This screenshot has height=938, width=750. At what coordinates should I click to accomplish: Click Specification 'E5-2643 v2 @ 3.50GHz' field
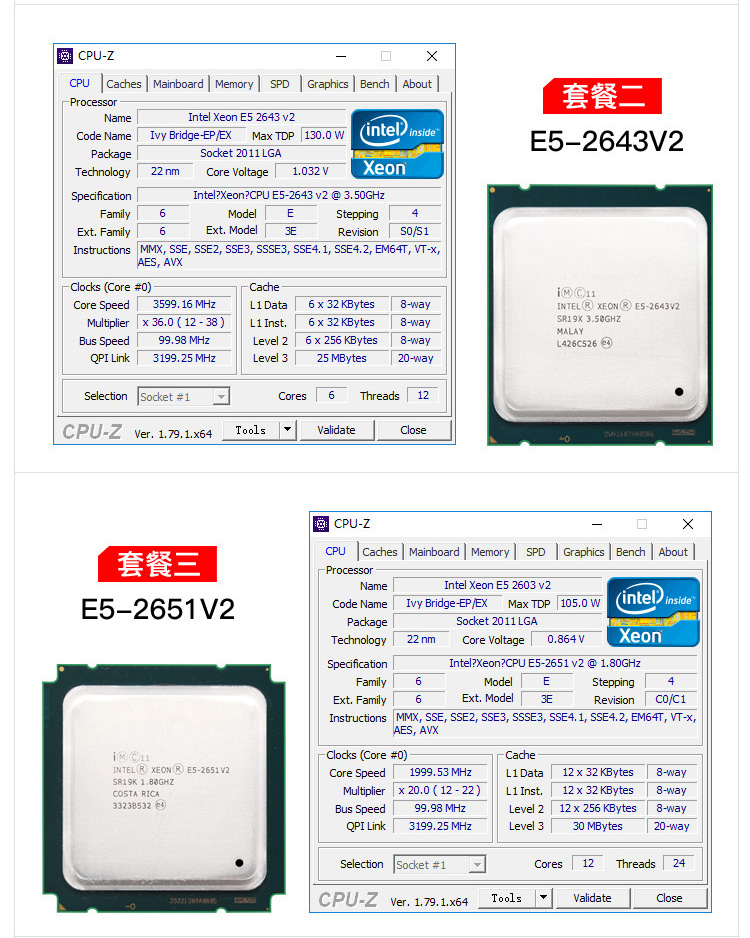click(289, 195)
